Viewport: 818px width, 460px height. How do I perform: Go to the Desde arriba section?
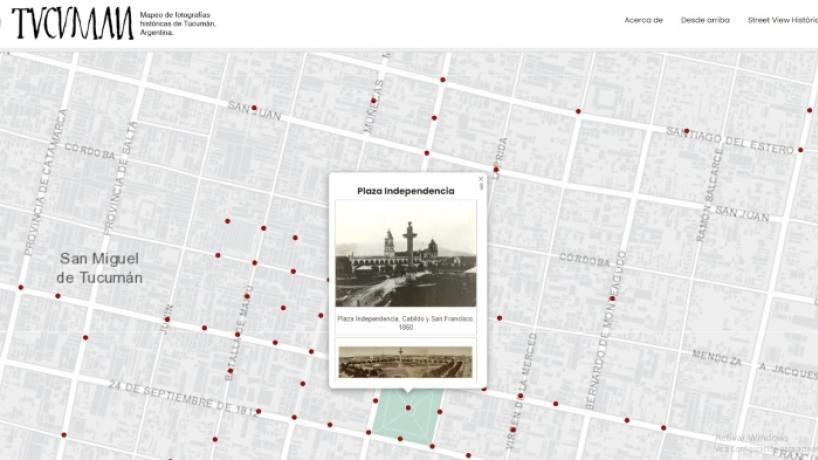pos(705,20)
